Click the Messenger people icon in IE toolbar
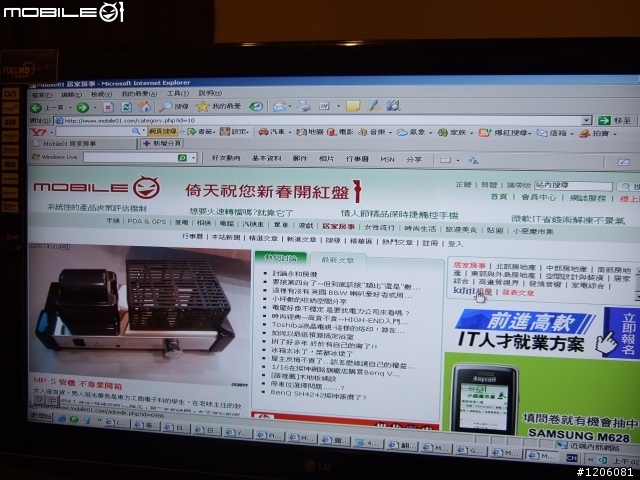The height and width of the screenshot is (480, 640). pos(393,106)
